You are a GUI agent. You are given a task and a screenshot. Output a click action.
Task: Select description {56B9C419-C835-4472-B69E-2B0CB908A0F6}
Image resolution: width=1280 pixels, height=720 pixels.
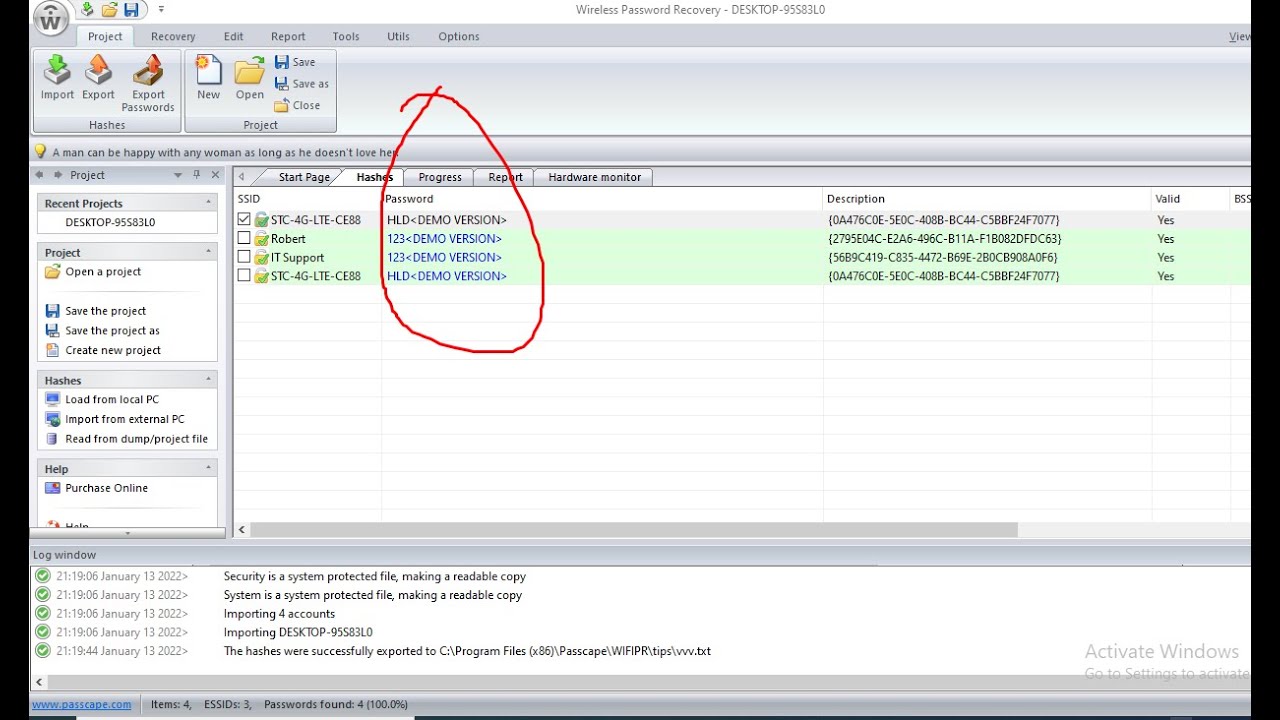click(x=942, y=258)
